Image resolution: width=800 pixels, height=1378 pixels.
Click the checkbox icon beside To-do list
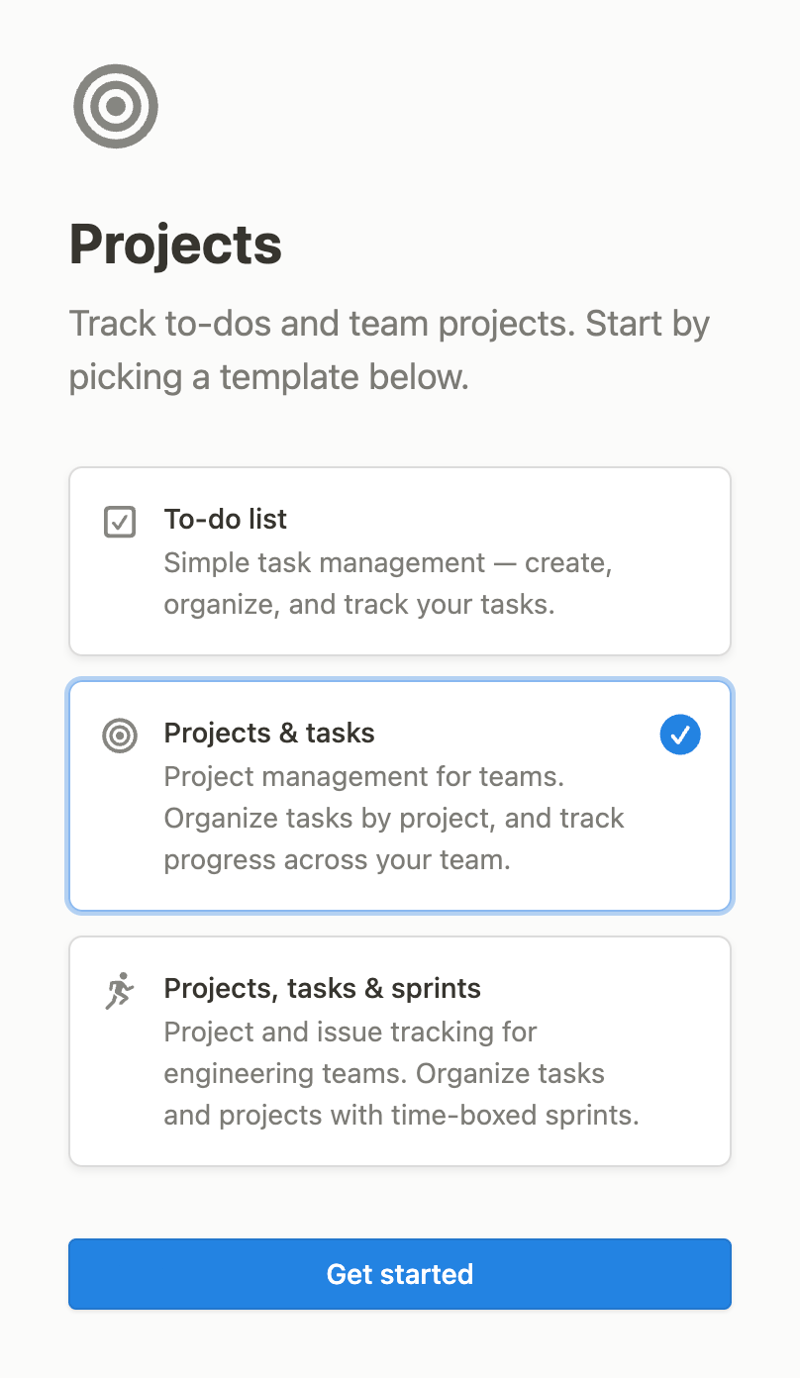point(119,521)
